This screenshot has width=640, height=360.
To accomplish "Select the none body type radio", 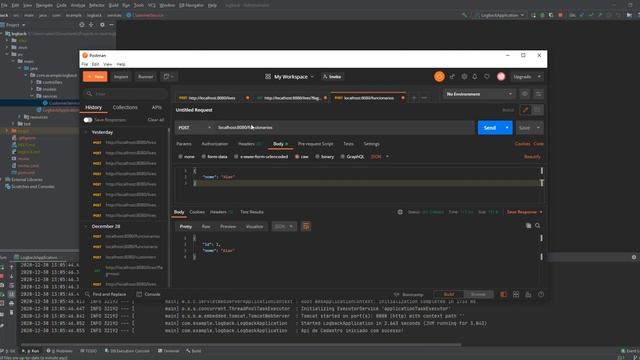I will (x=180, y=157).
